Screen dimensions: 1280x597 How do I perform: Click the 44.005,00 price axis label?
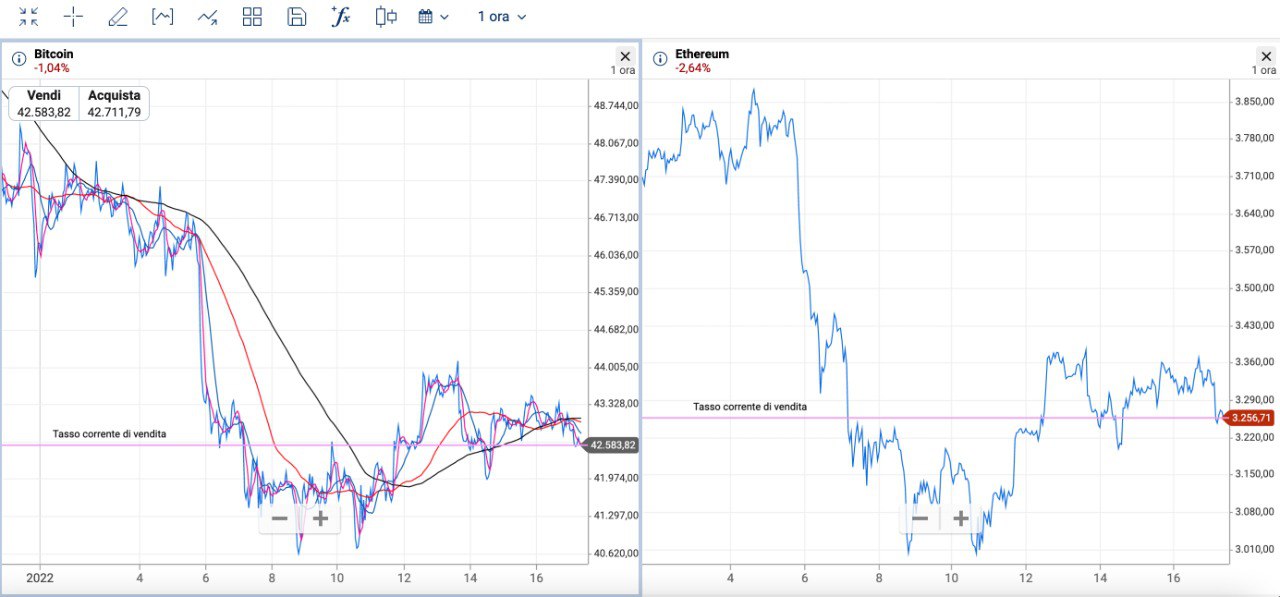pyautogui.click(x=616, y=367)
